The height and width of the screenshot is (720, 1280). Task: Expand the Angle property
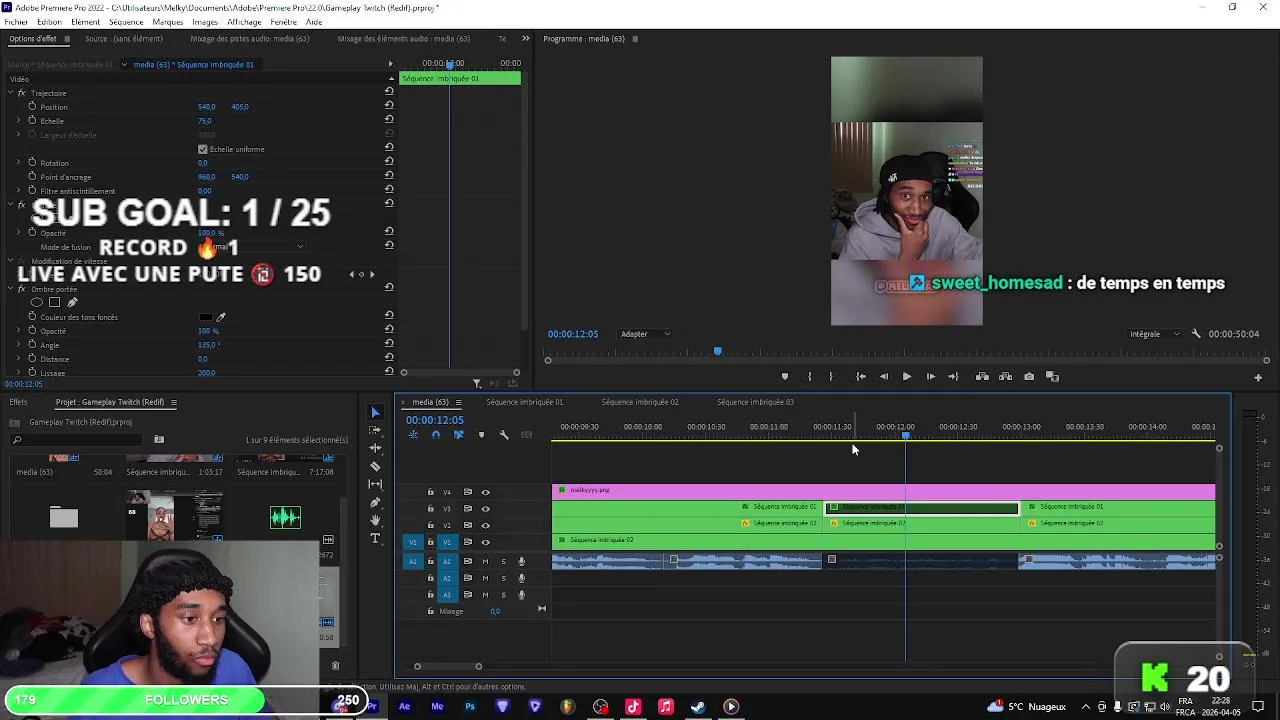click(18, 345)
